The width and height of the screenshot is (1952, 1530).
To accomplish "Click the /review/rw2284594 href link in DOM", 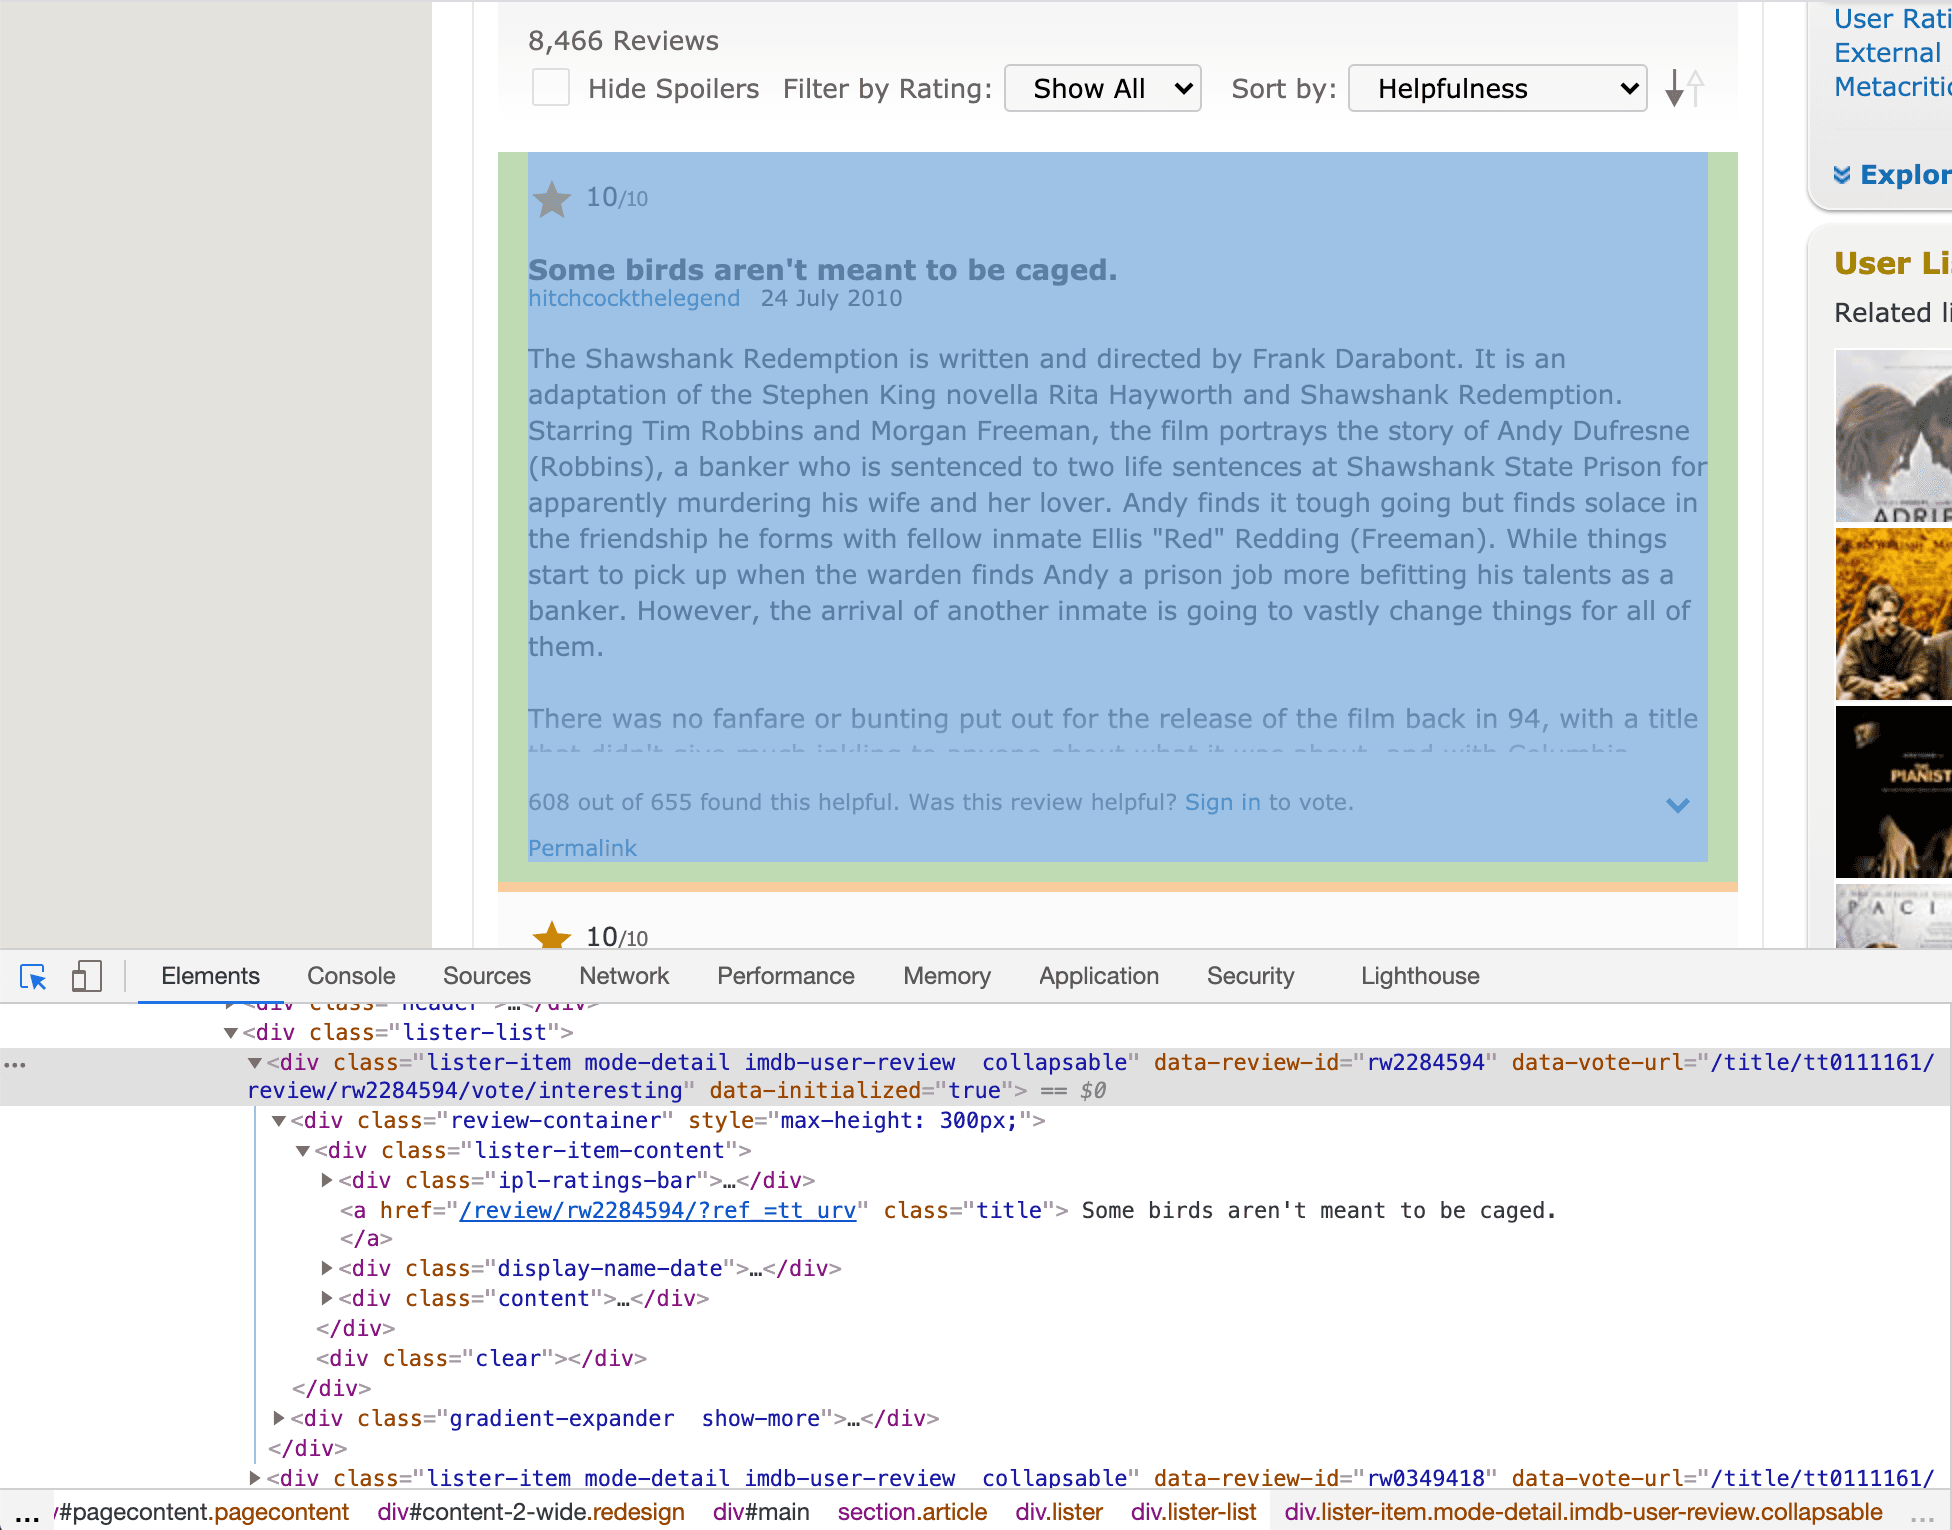I will pyautogui.click(x=657, y=1211).
